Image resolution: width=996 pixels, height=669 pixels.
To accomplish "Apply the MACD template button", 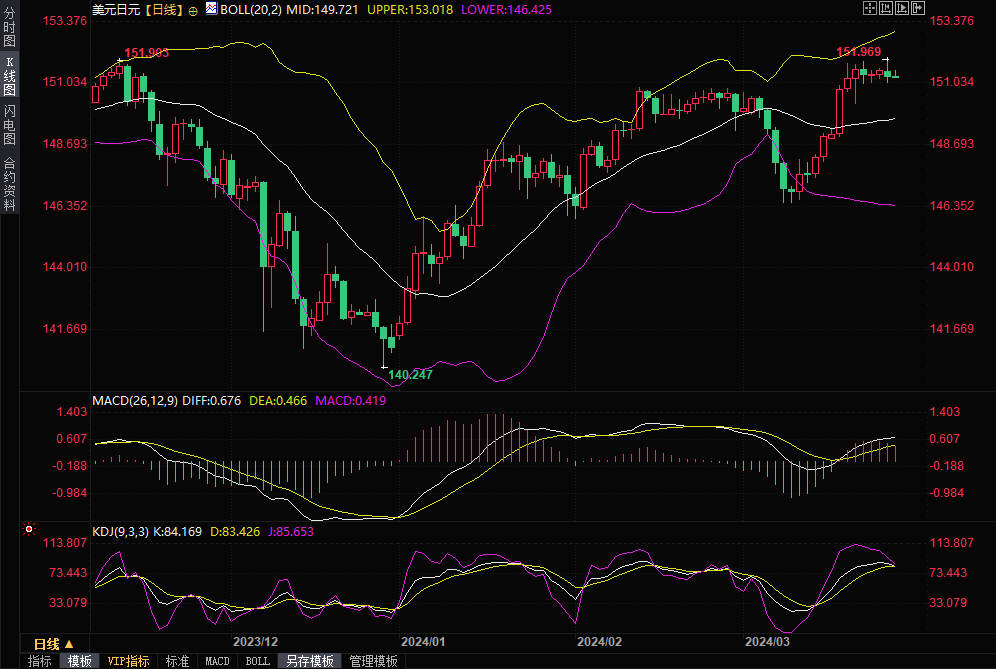I will tap(217, 661).
